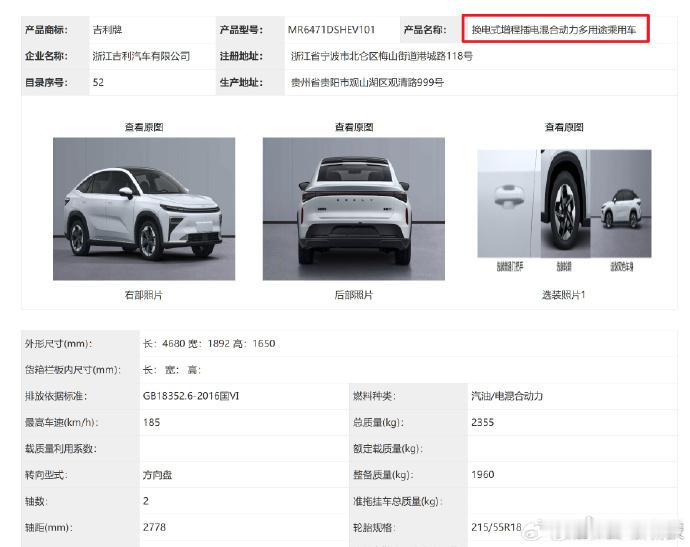Select catalog number 52
The width and height of the screenshot is (690, 547).
pyautogui.click(x=98, y=82)
